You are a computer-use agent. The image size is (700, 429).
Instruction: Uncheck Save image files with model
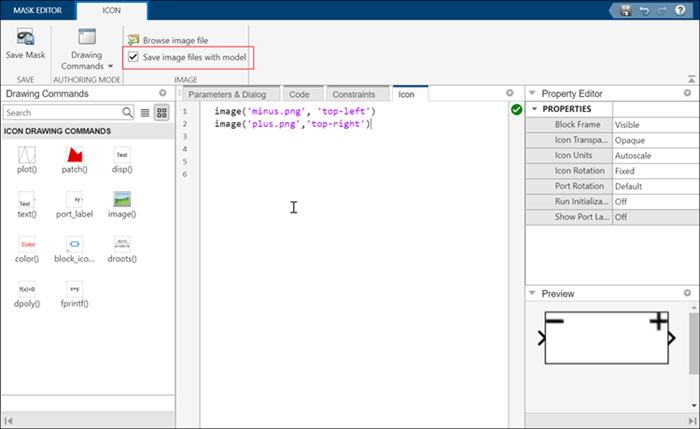click(x=133, y=57)
